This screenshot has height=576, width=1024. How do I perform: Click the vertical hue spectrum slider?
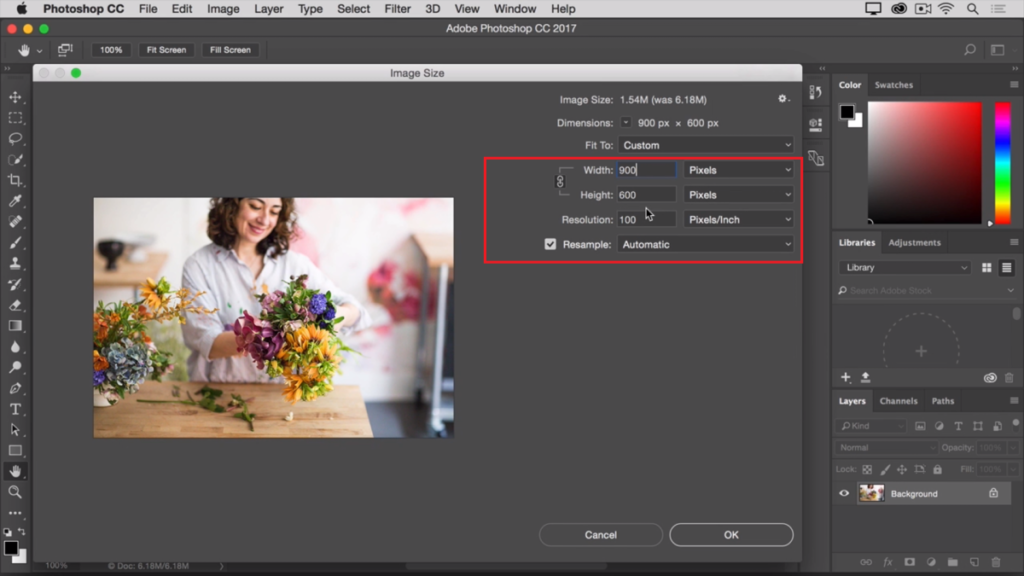1002,162
